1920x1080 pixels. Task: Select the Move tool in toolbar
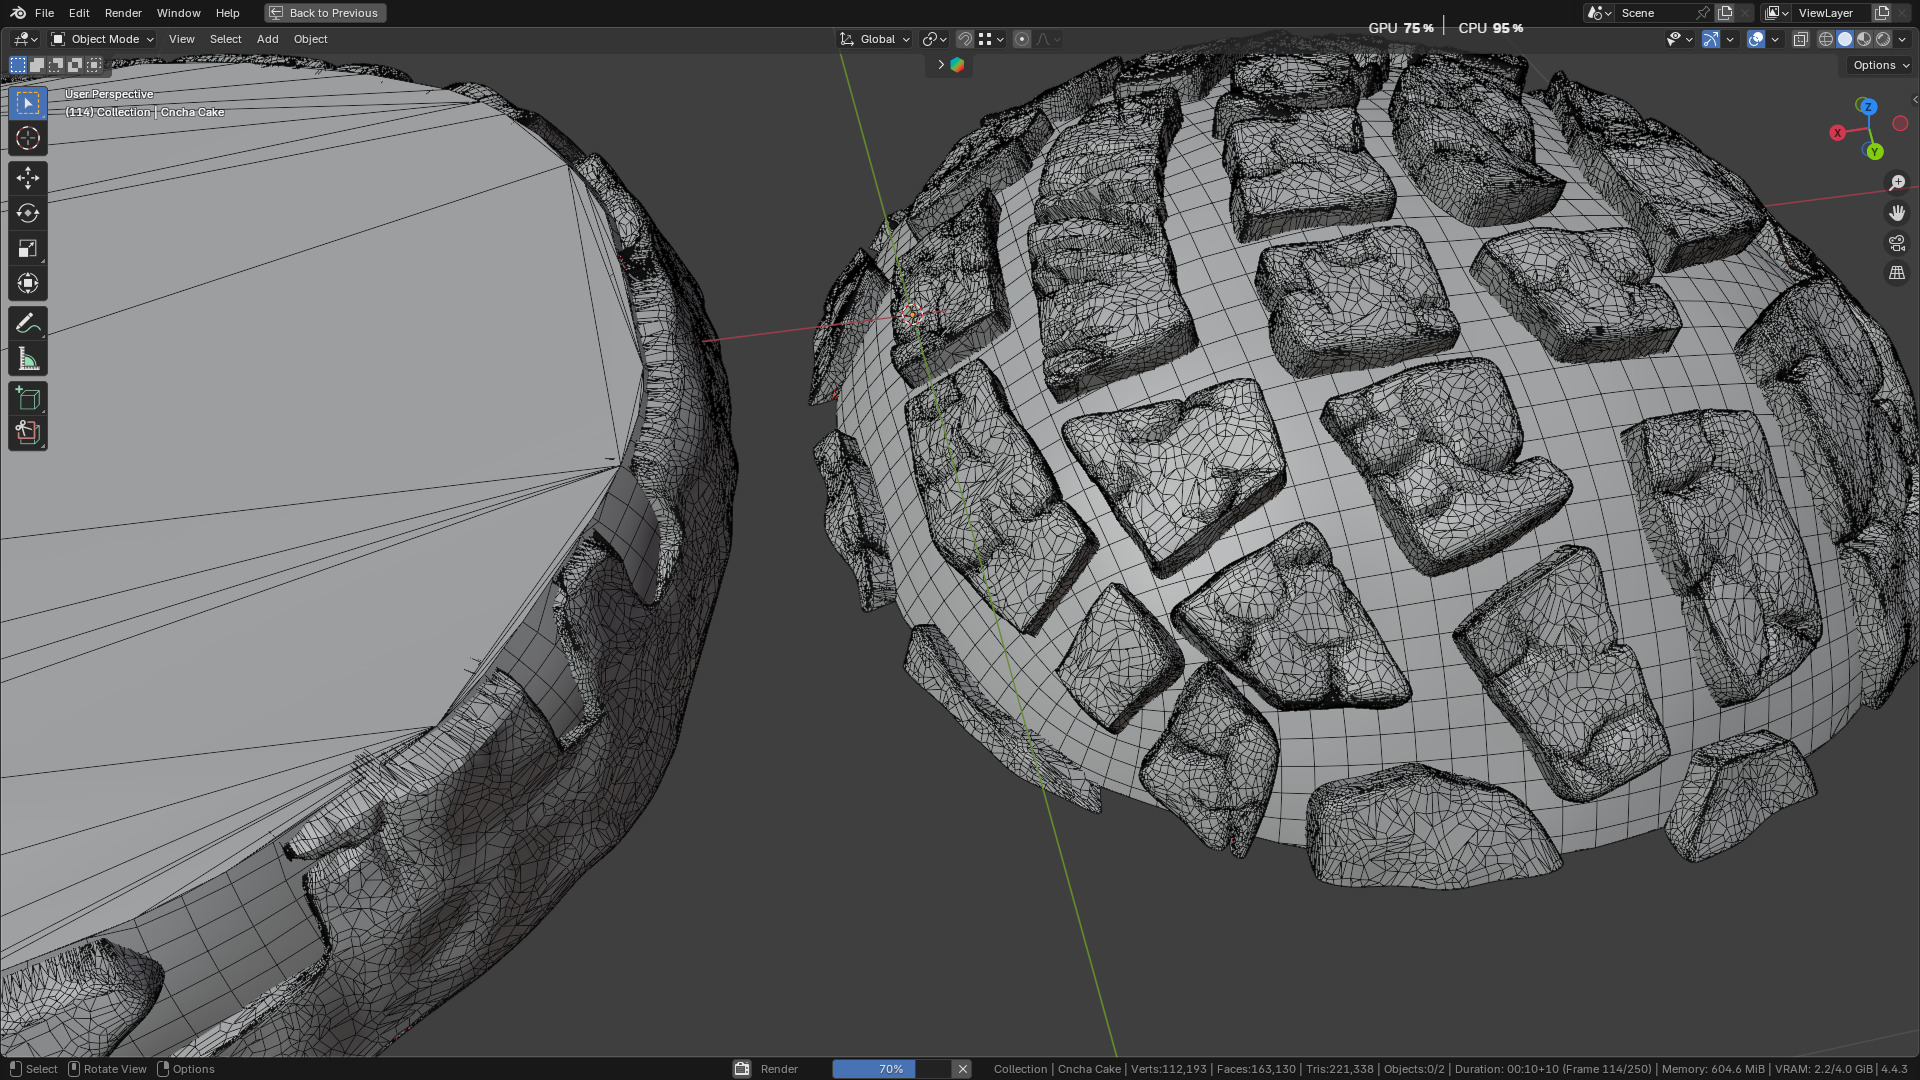(x=28, y=178)
